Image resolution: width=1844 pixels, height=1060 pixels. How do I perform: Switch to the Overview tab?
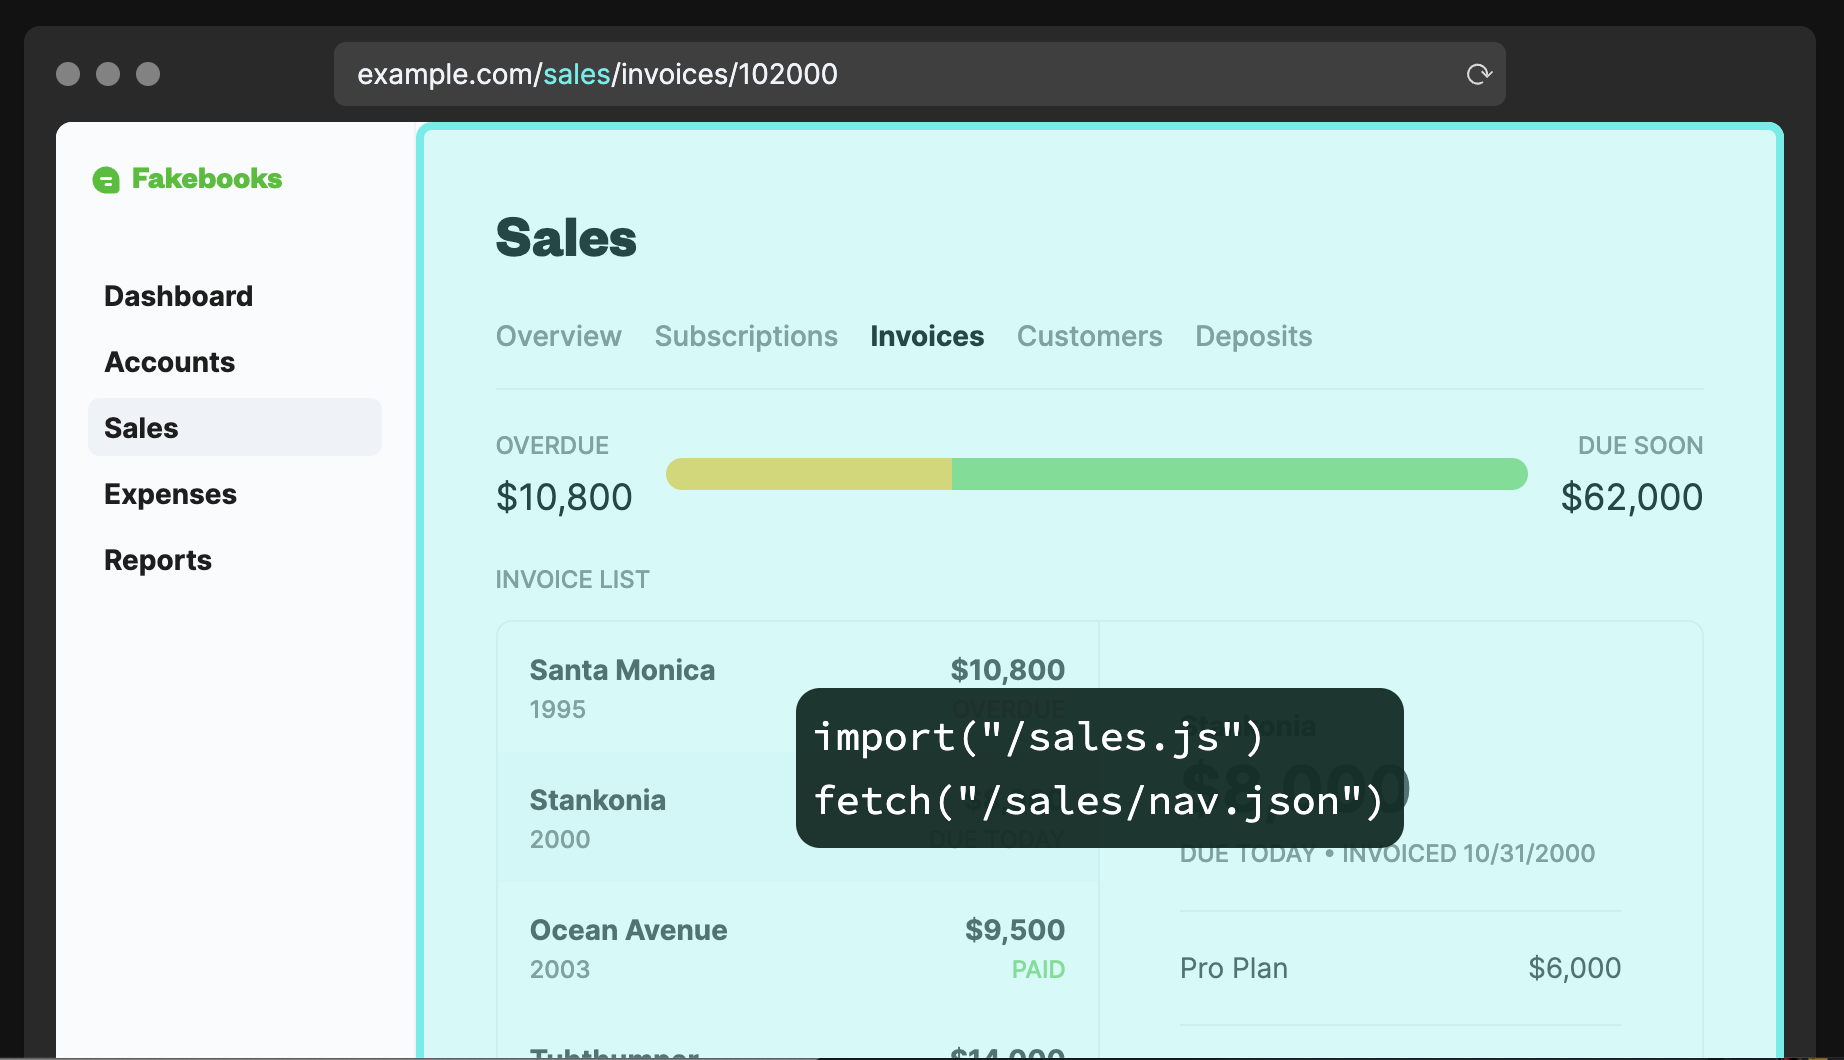558,336
